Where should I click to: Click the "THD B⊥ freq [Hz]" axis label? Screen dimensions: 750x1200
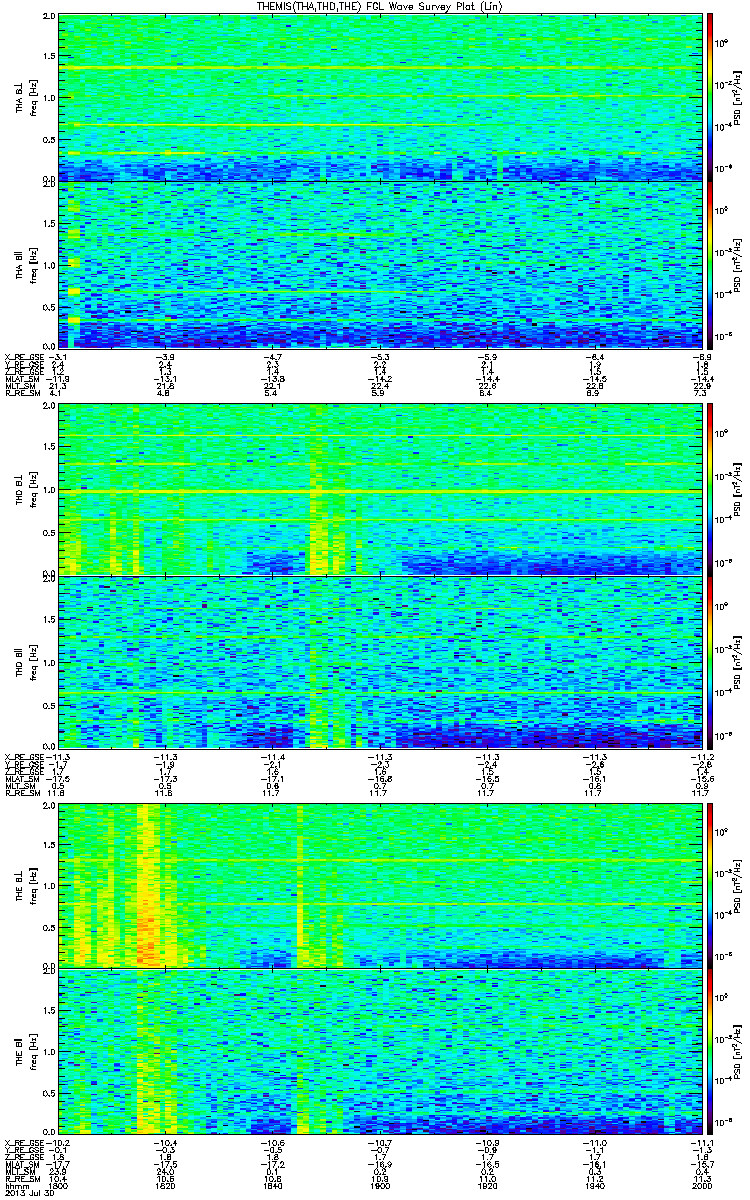click(x=25, y=490)
